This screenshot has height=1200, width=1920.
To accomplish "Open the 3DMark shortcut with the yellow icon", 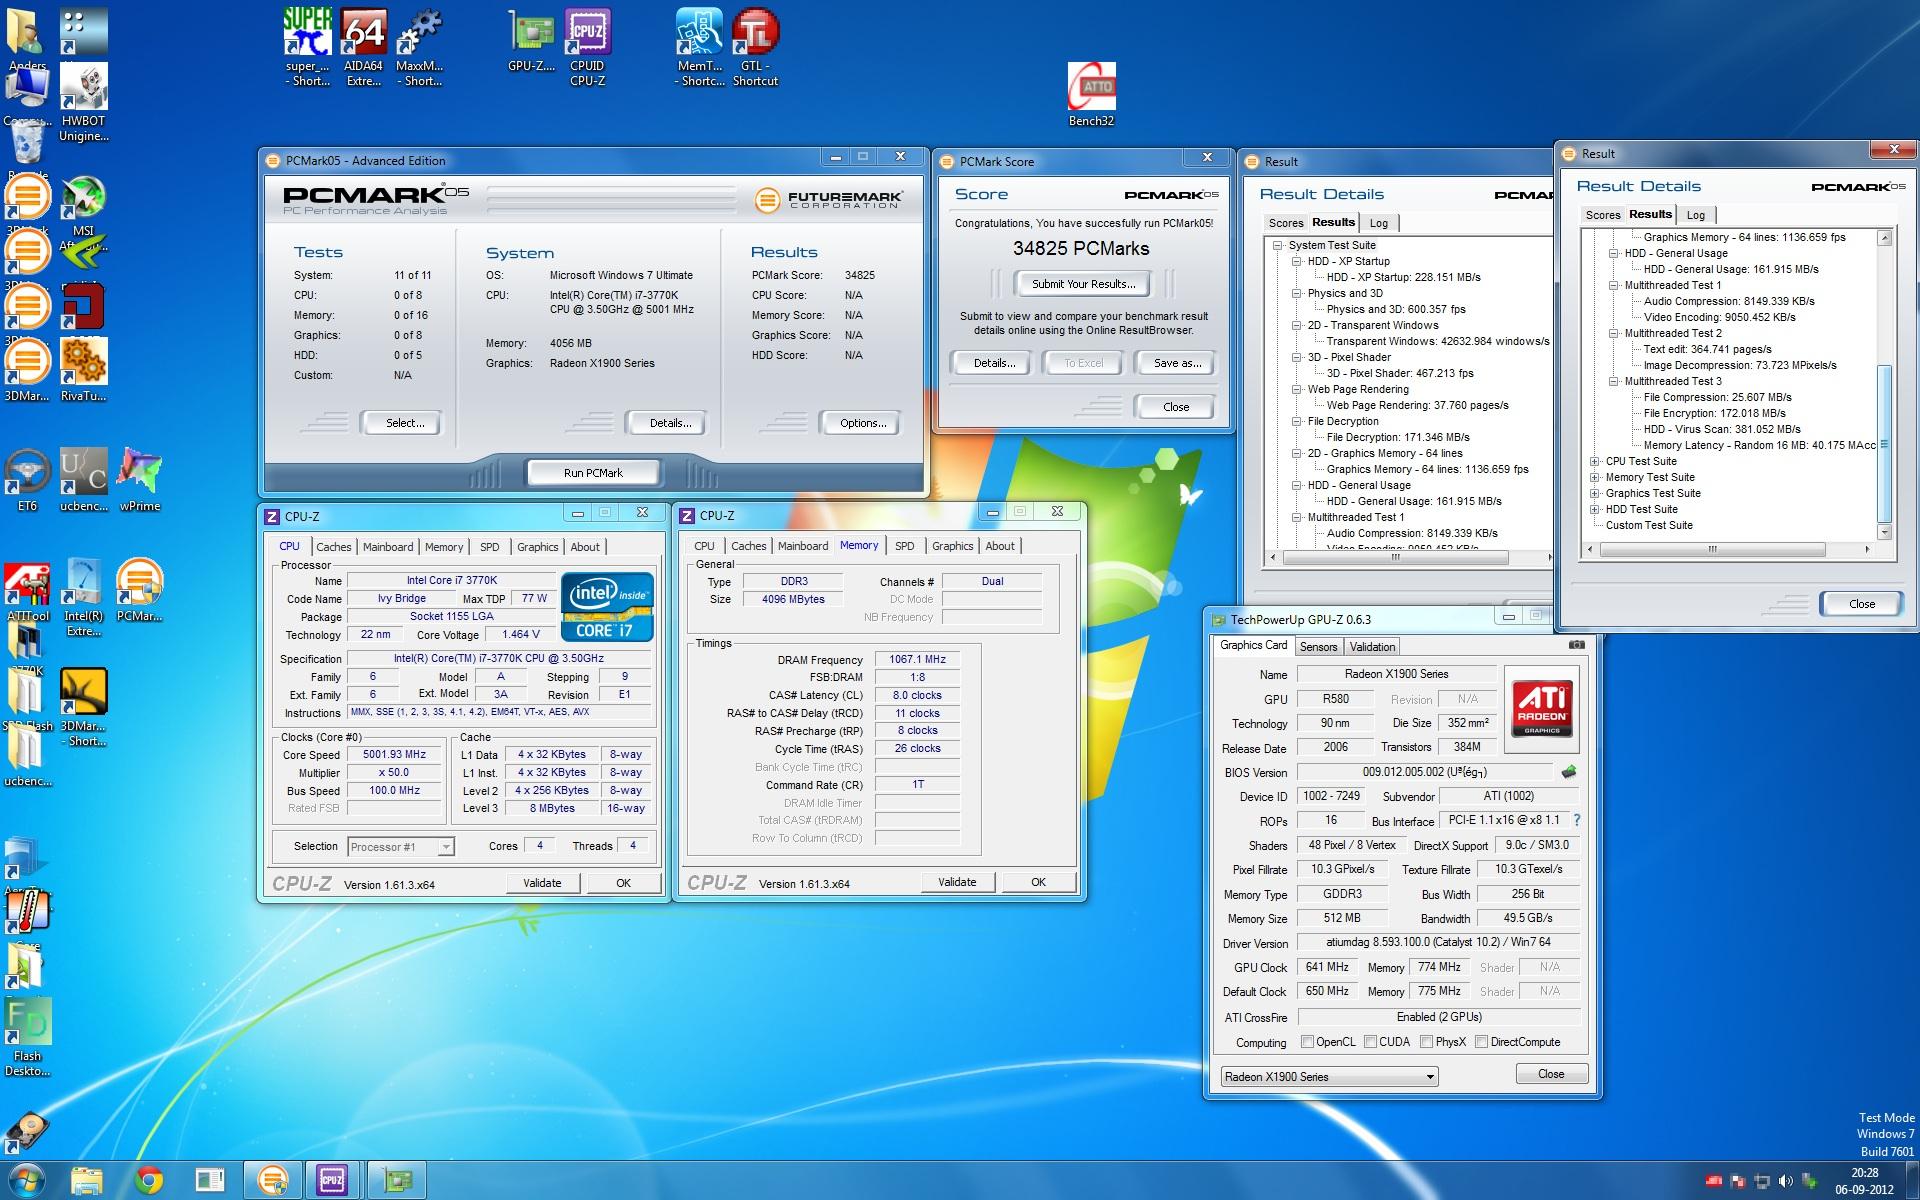I will pos(84,707).
